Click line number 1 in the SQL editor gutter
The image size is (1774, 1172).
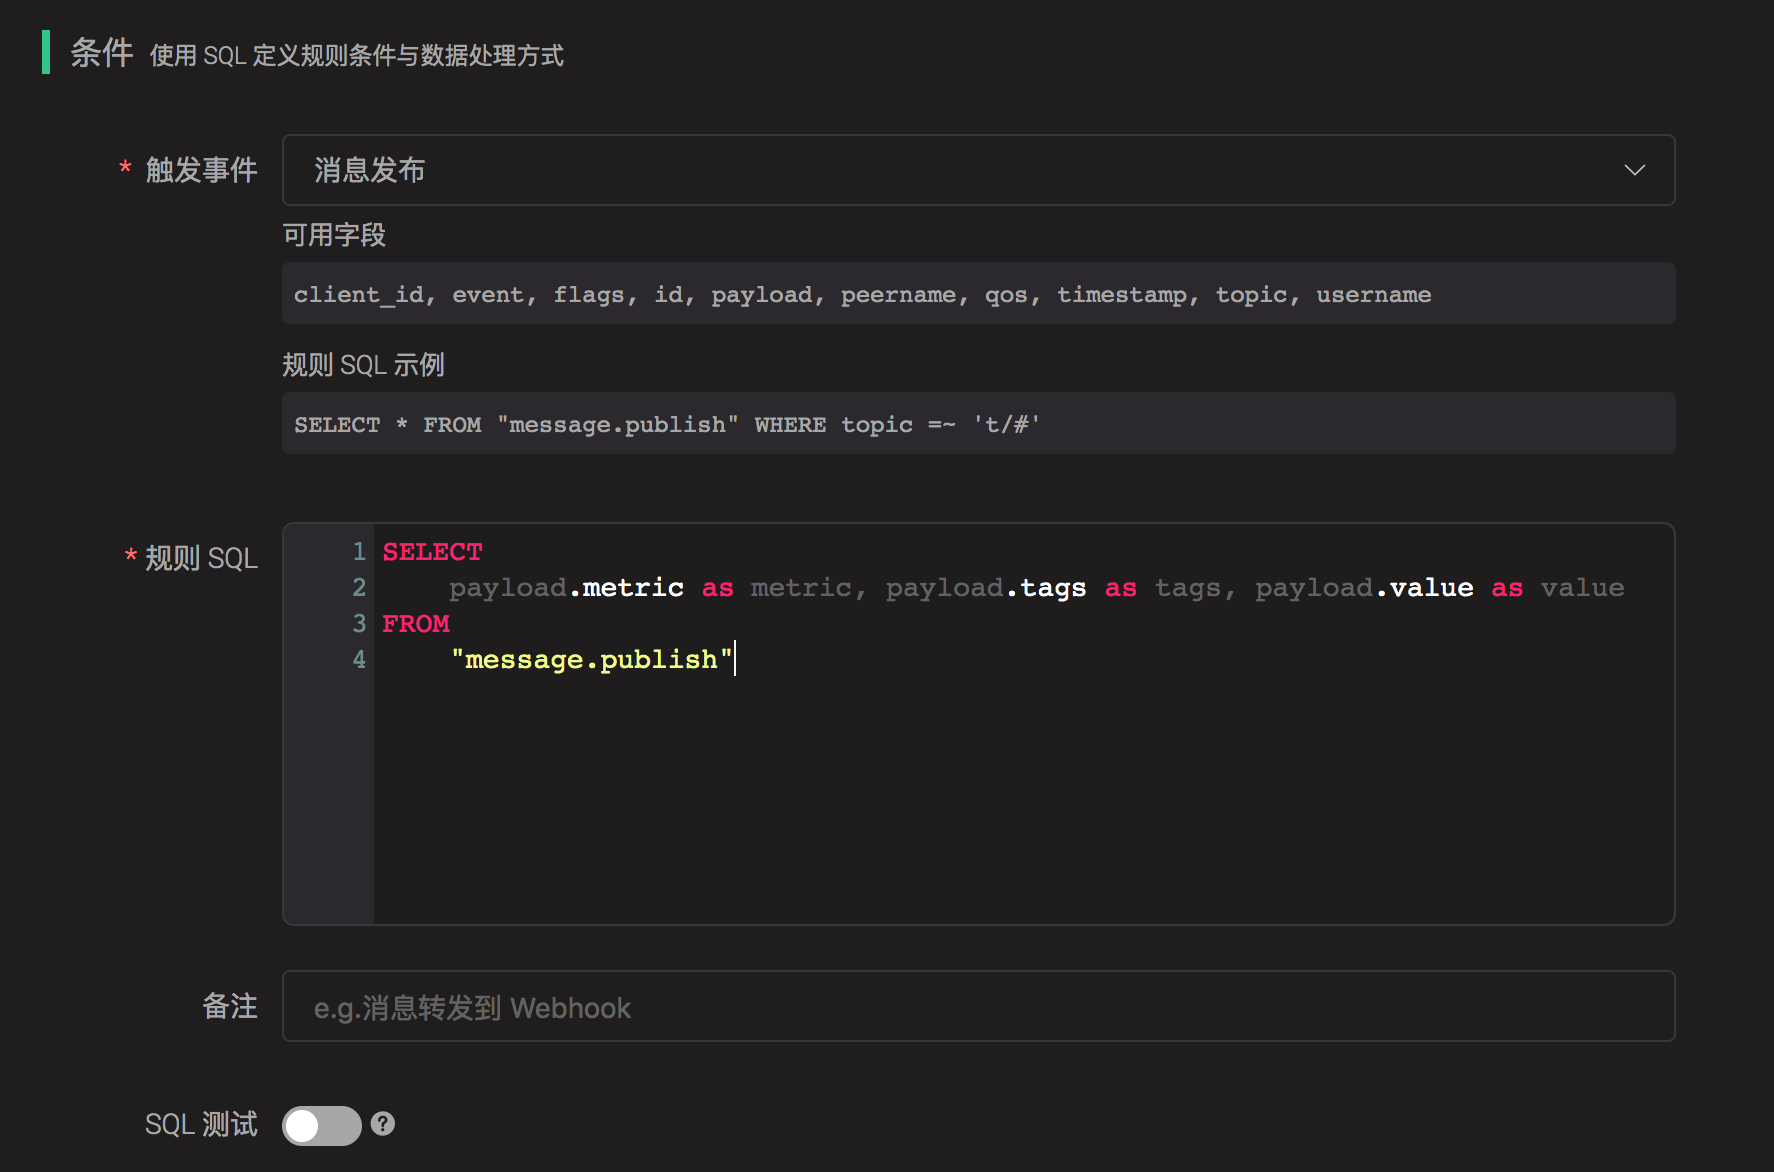[359, 552]
